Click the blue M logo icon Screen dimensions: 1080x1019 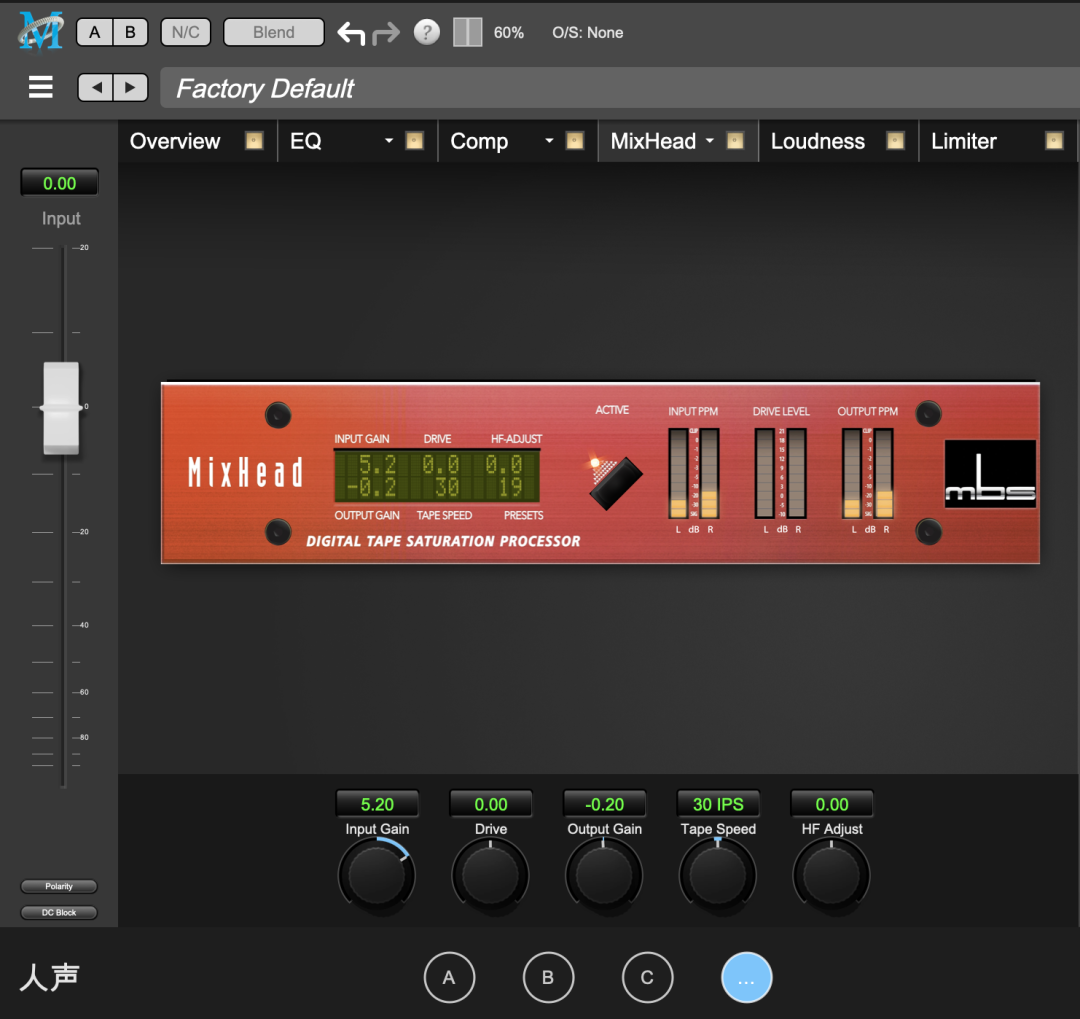tap(41, 32)
